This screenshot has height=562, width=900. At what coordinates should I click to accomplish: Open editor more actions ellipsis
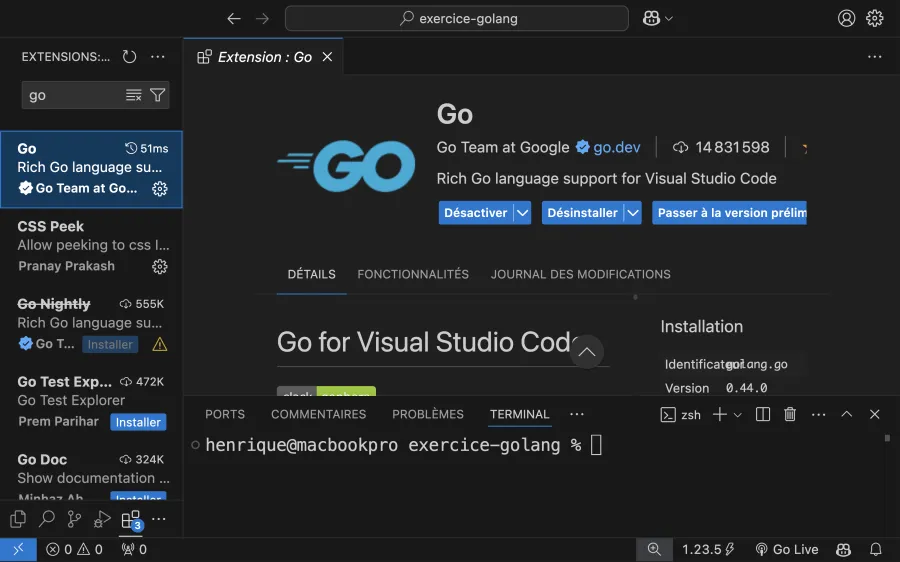coord(875,57)
